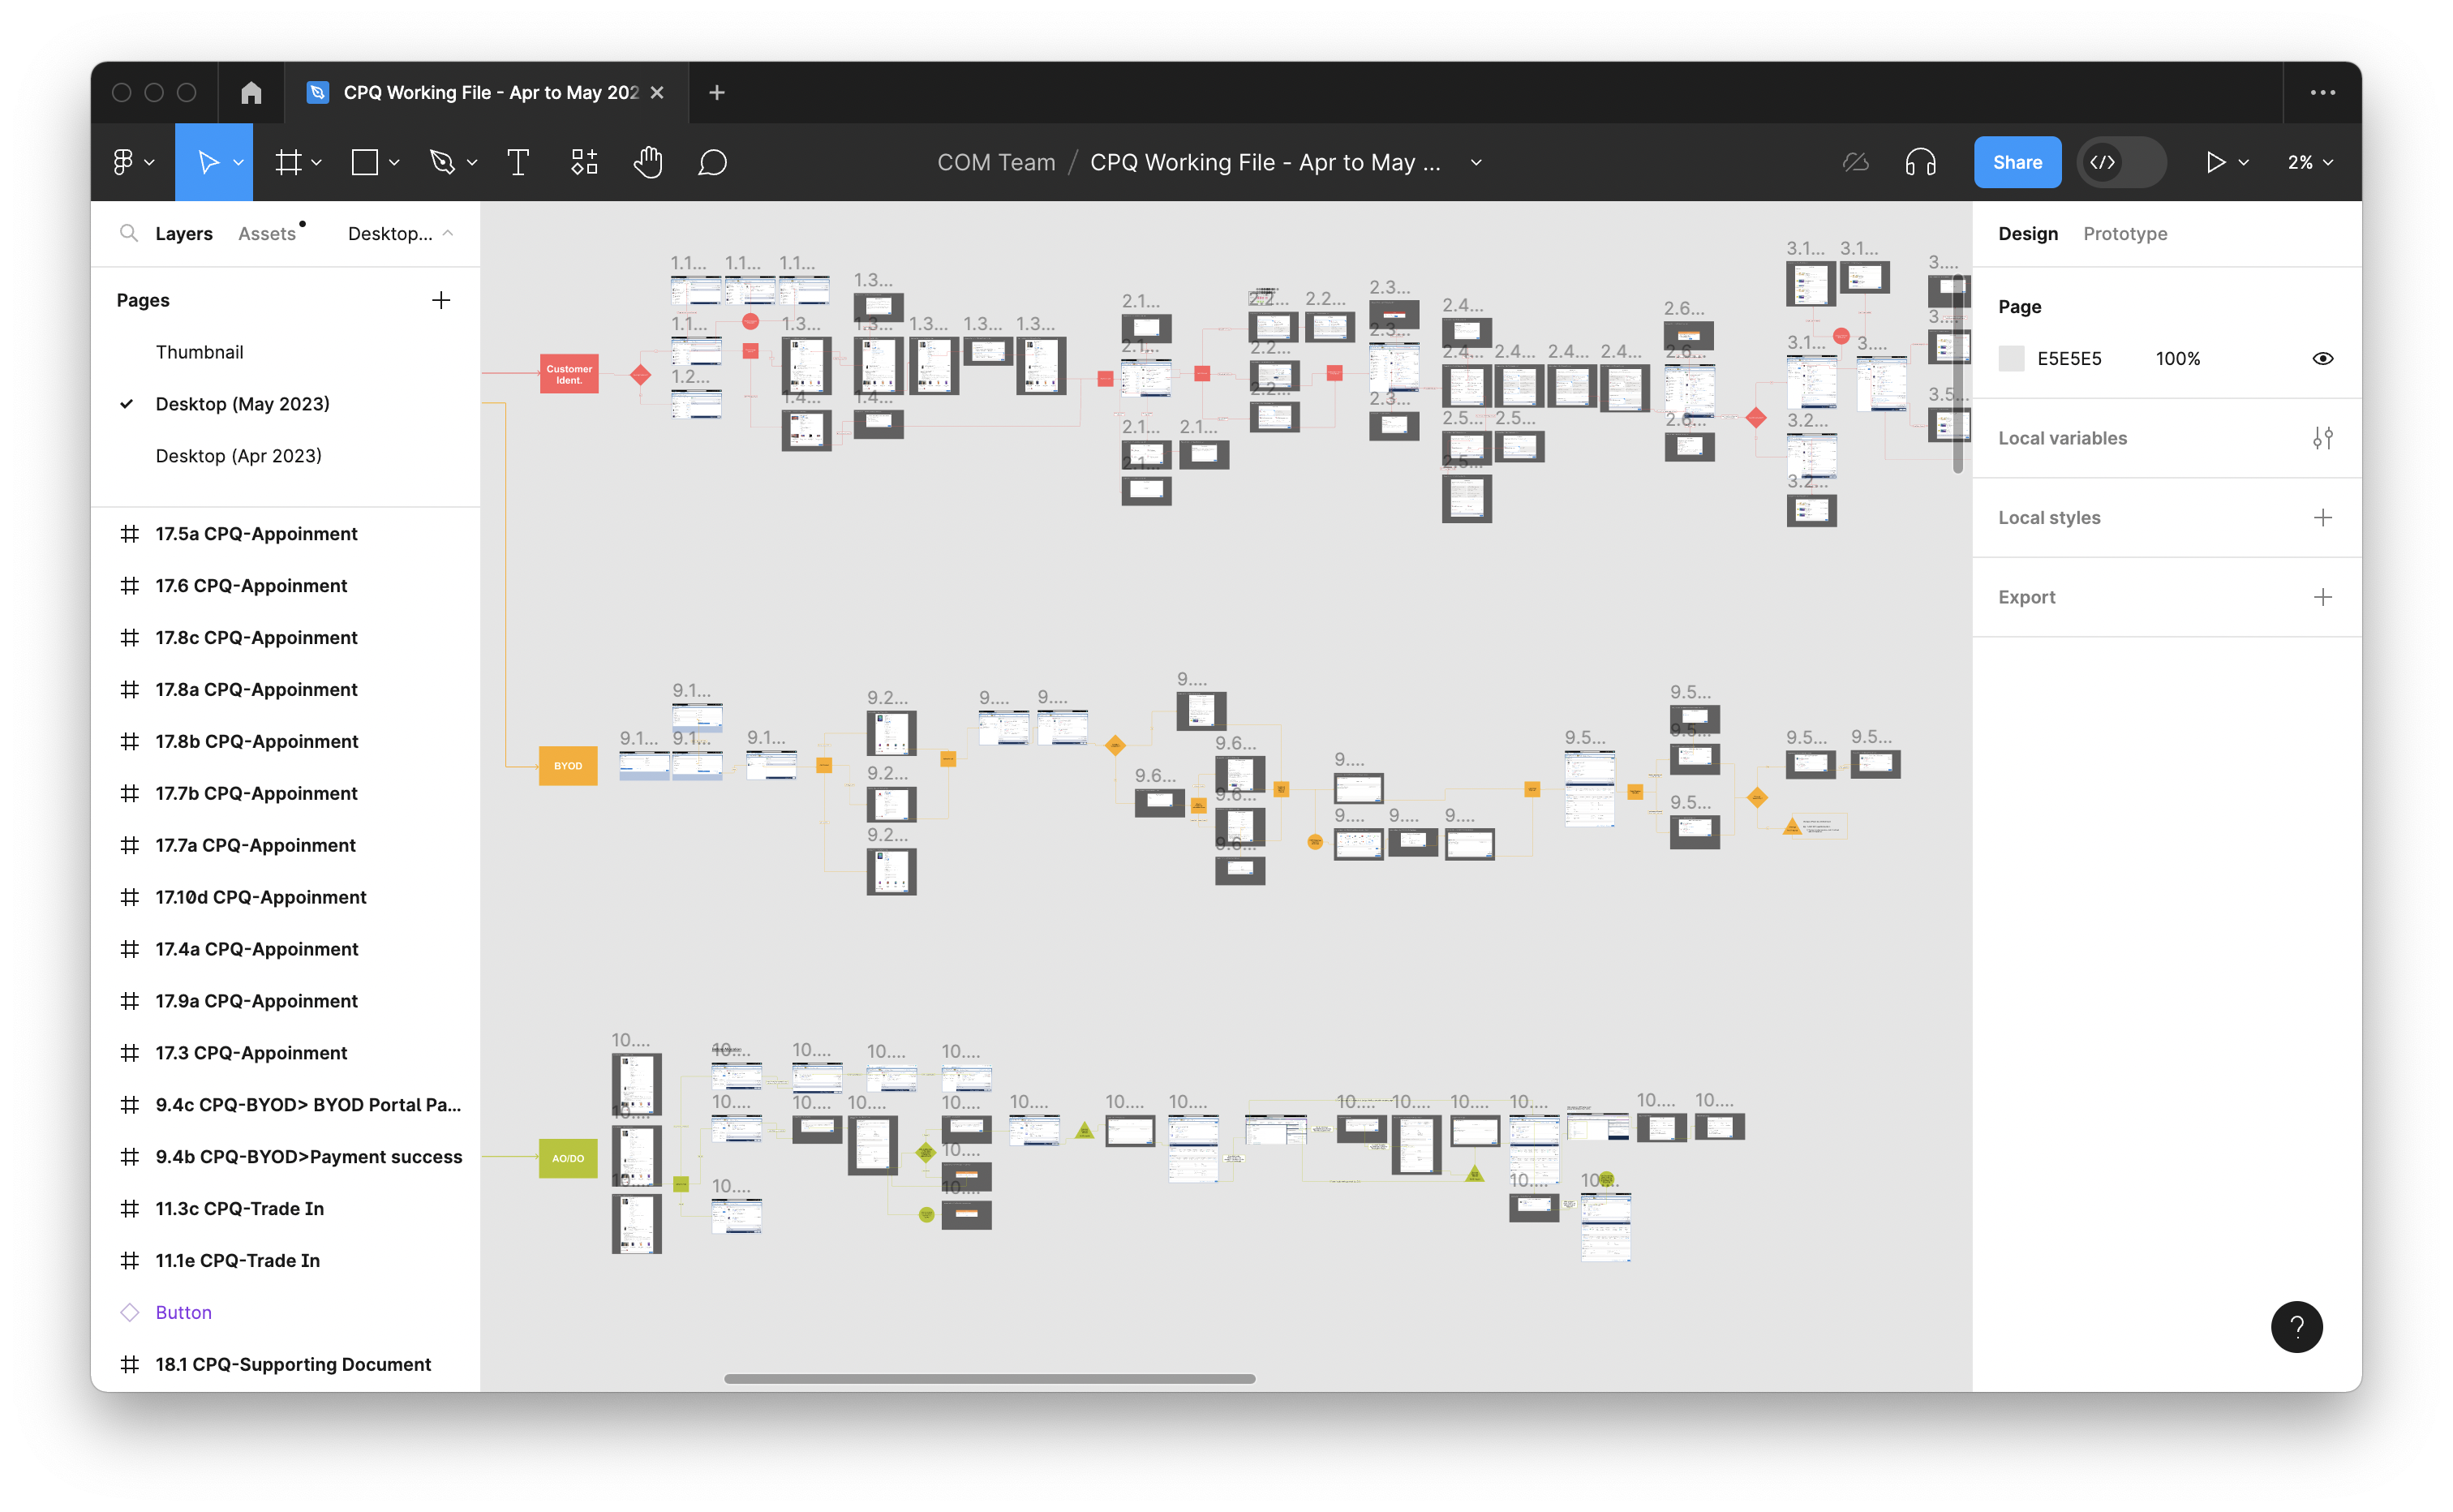Expand Move tool options dropdown

click(x=238, y=162)
